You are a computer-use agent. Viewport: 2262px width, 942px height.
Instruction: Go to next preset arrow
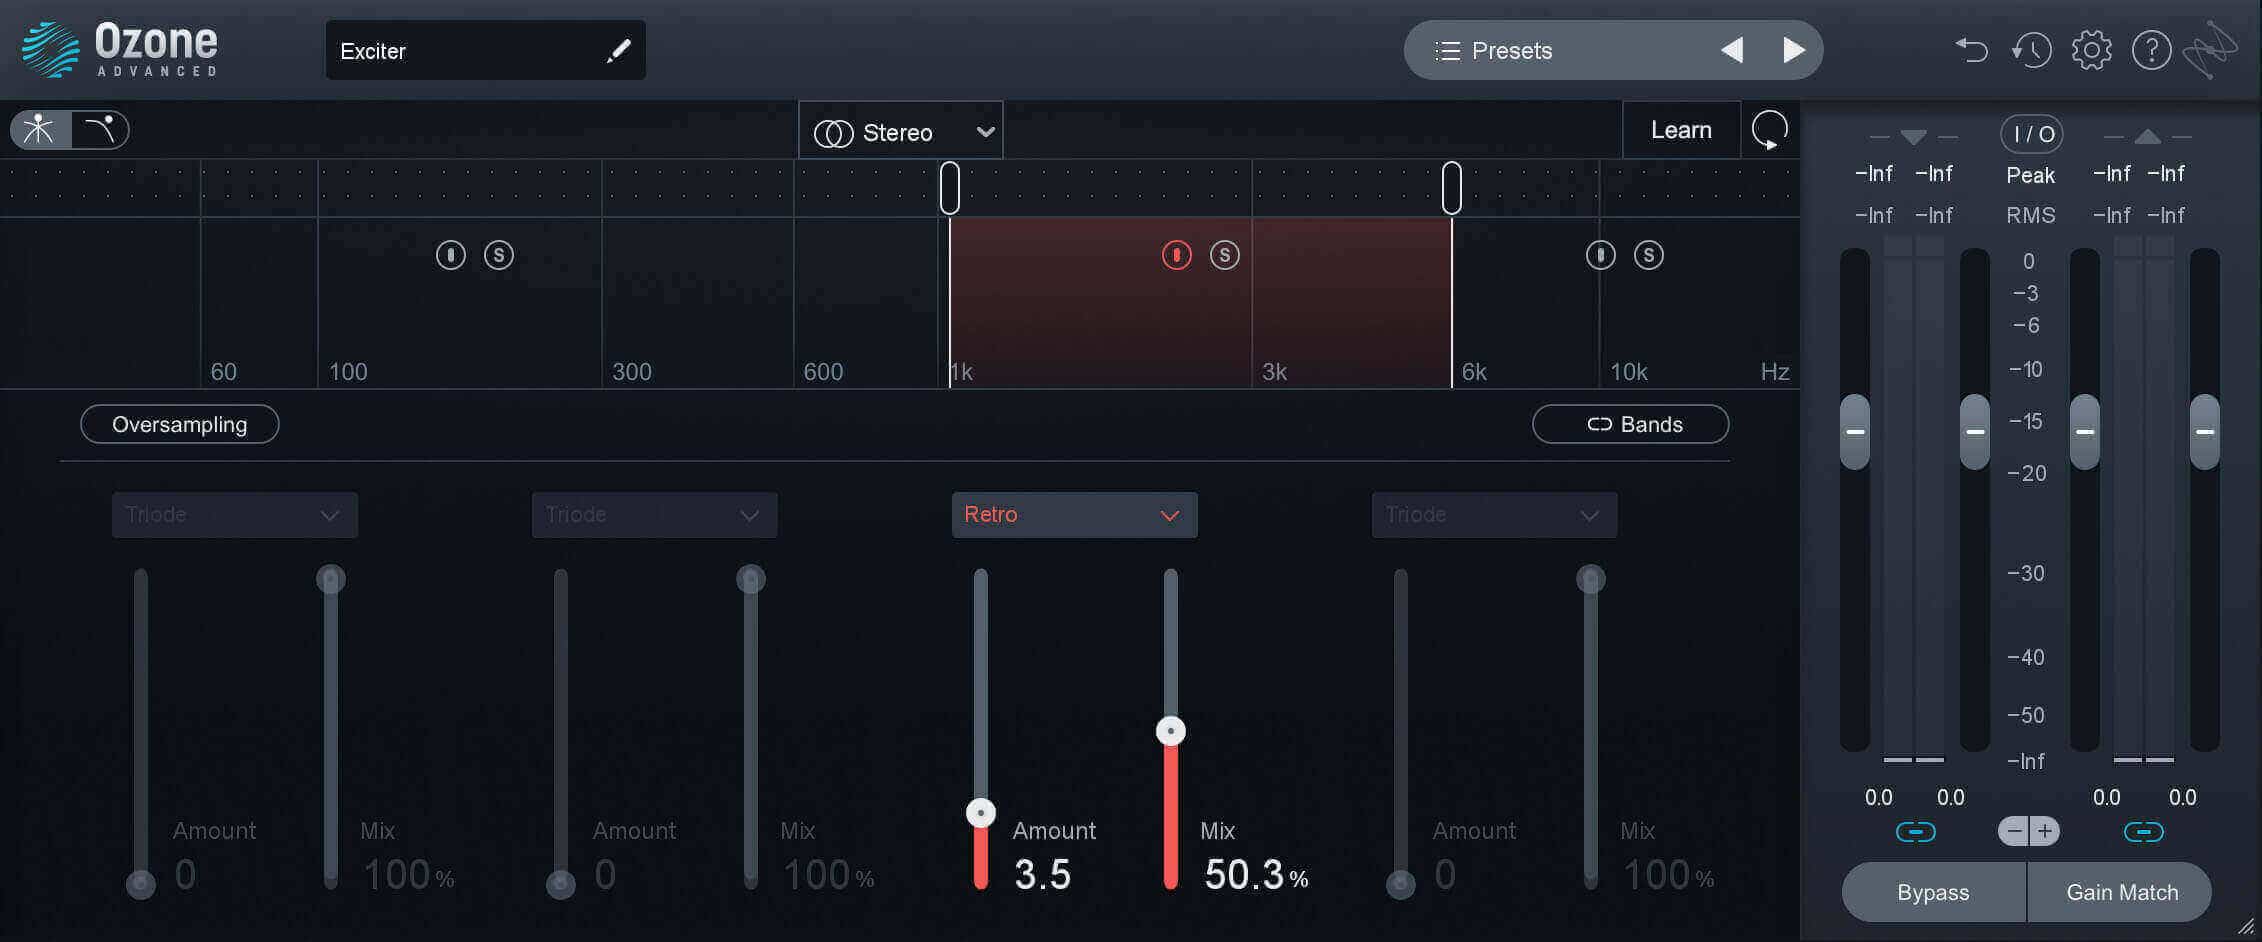[x=1794, y=50]
